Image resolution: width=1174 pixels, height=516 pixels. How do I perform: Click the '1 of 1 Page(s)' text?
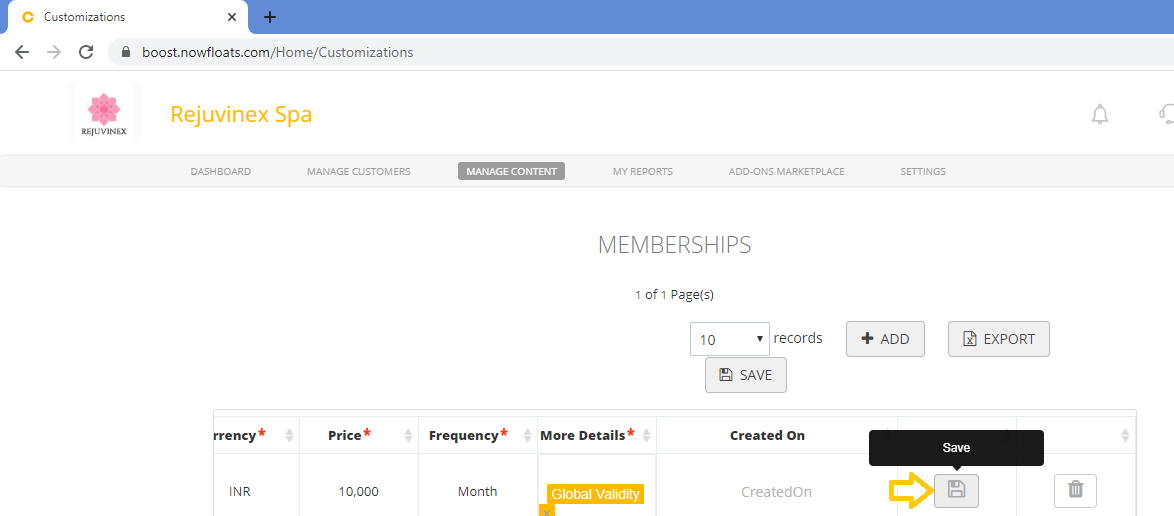pyautogui.click(x=675, y=295)
